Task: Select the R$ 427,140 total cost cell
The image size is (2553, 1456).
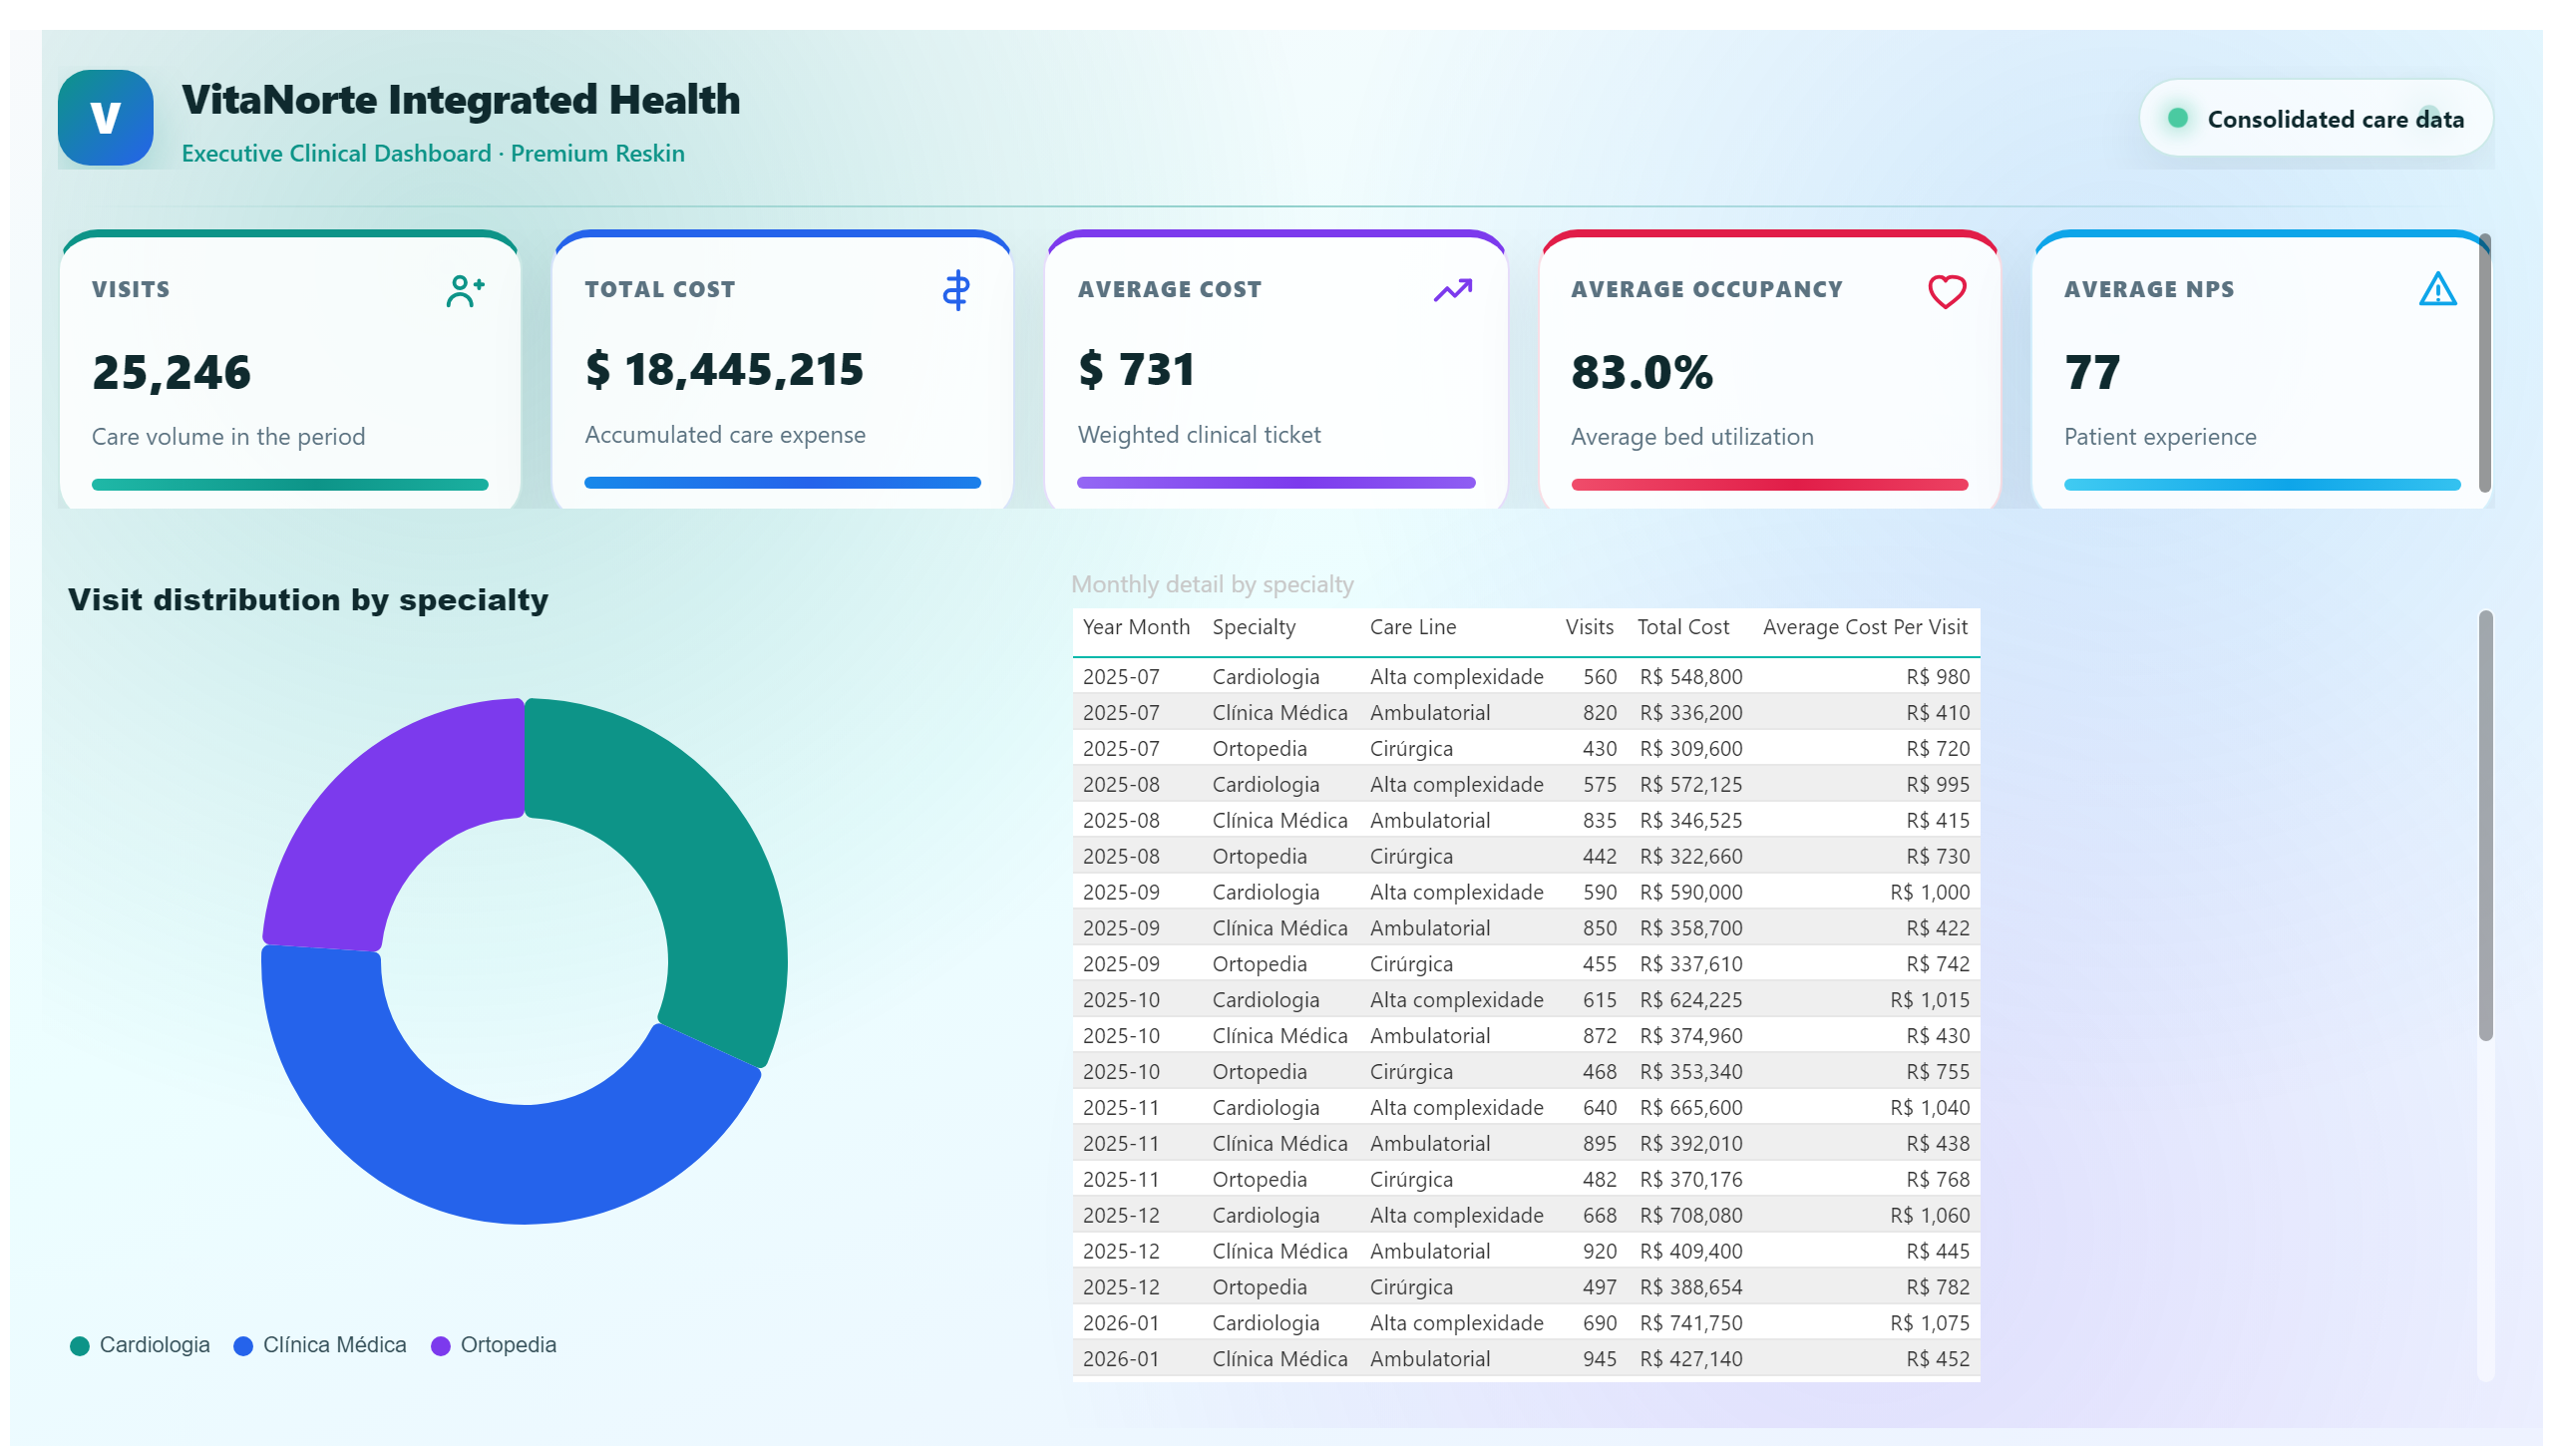Action: click(x=1691, y=1361)
